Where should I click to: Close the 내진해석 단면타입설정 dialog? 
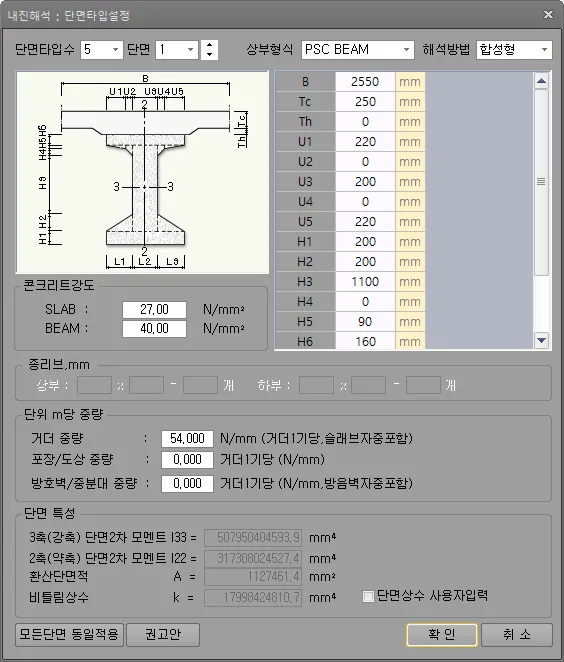point(548,15)
